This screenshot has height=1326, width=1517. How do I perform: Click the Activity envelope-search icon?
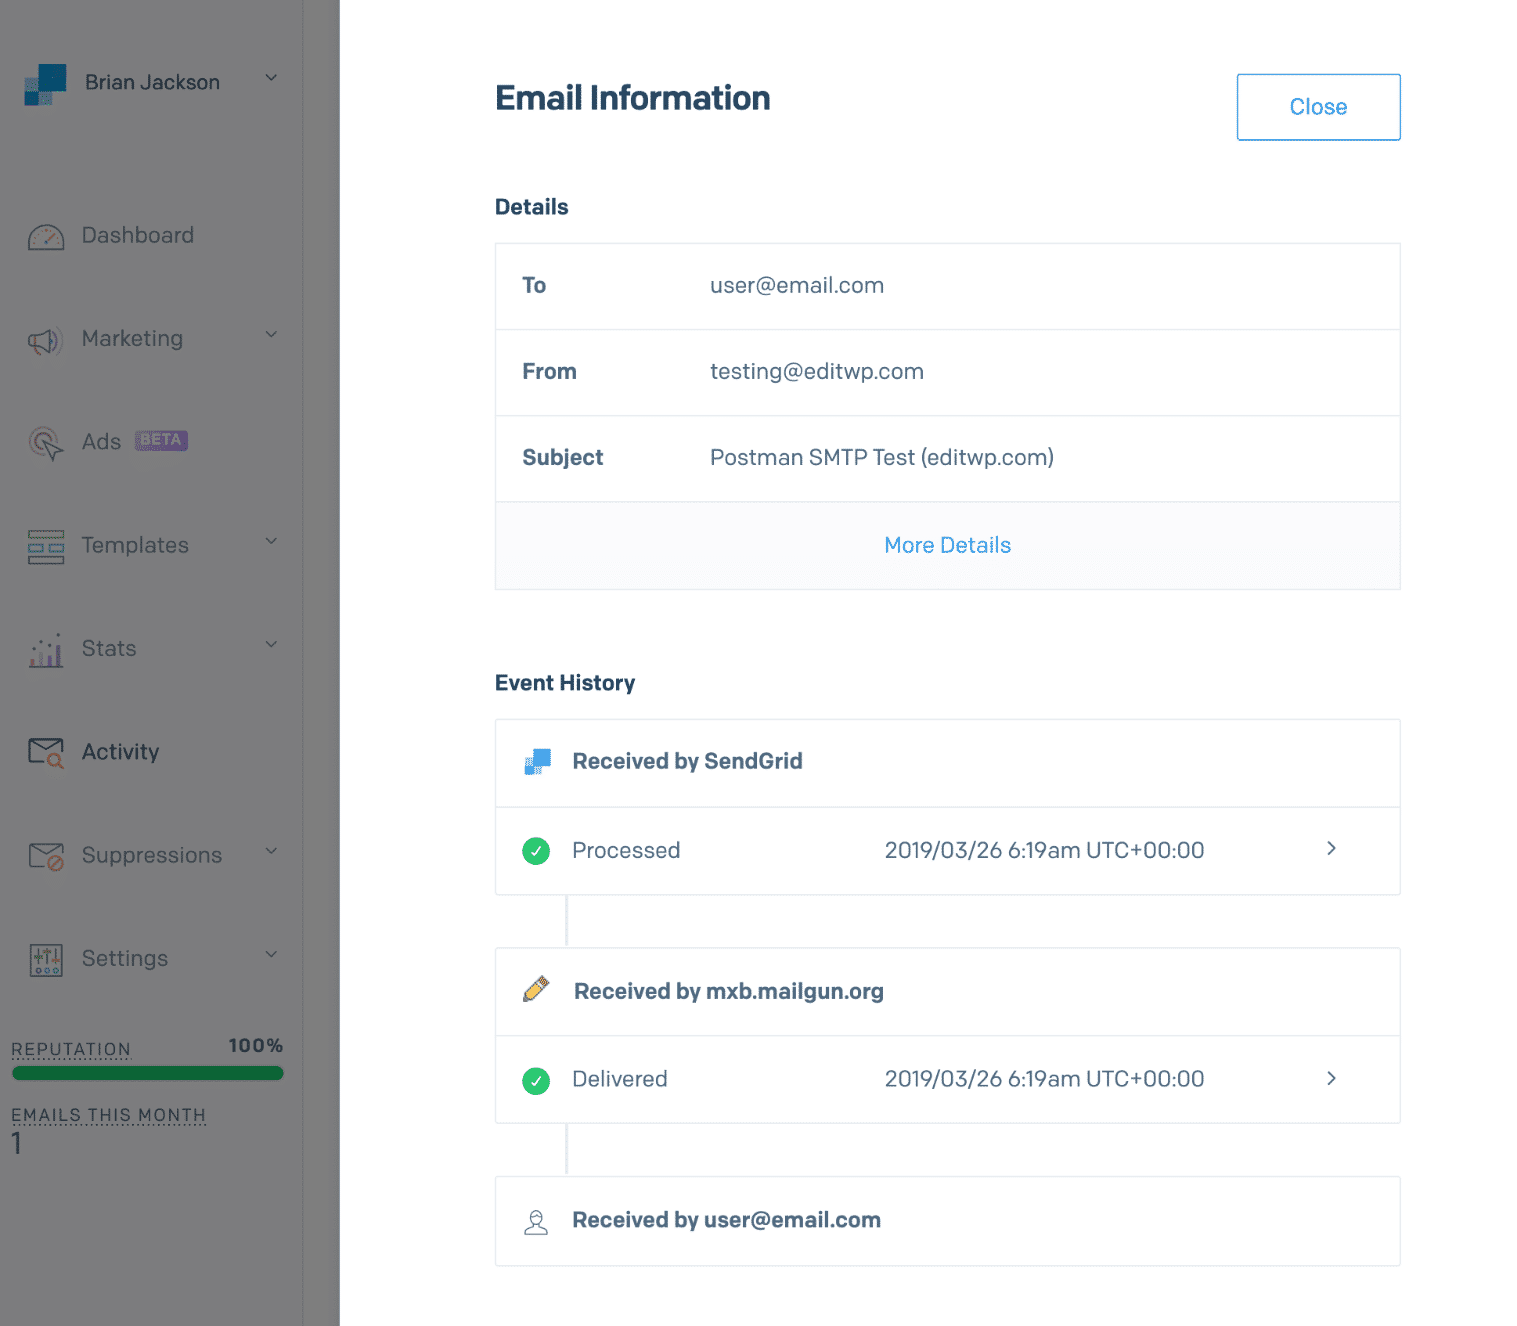[x=45, y=752]
